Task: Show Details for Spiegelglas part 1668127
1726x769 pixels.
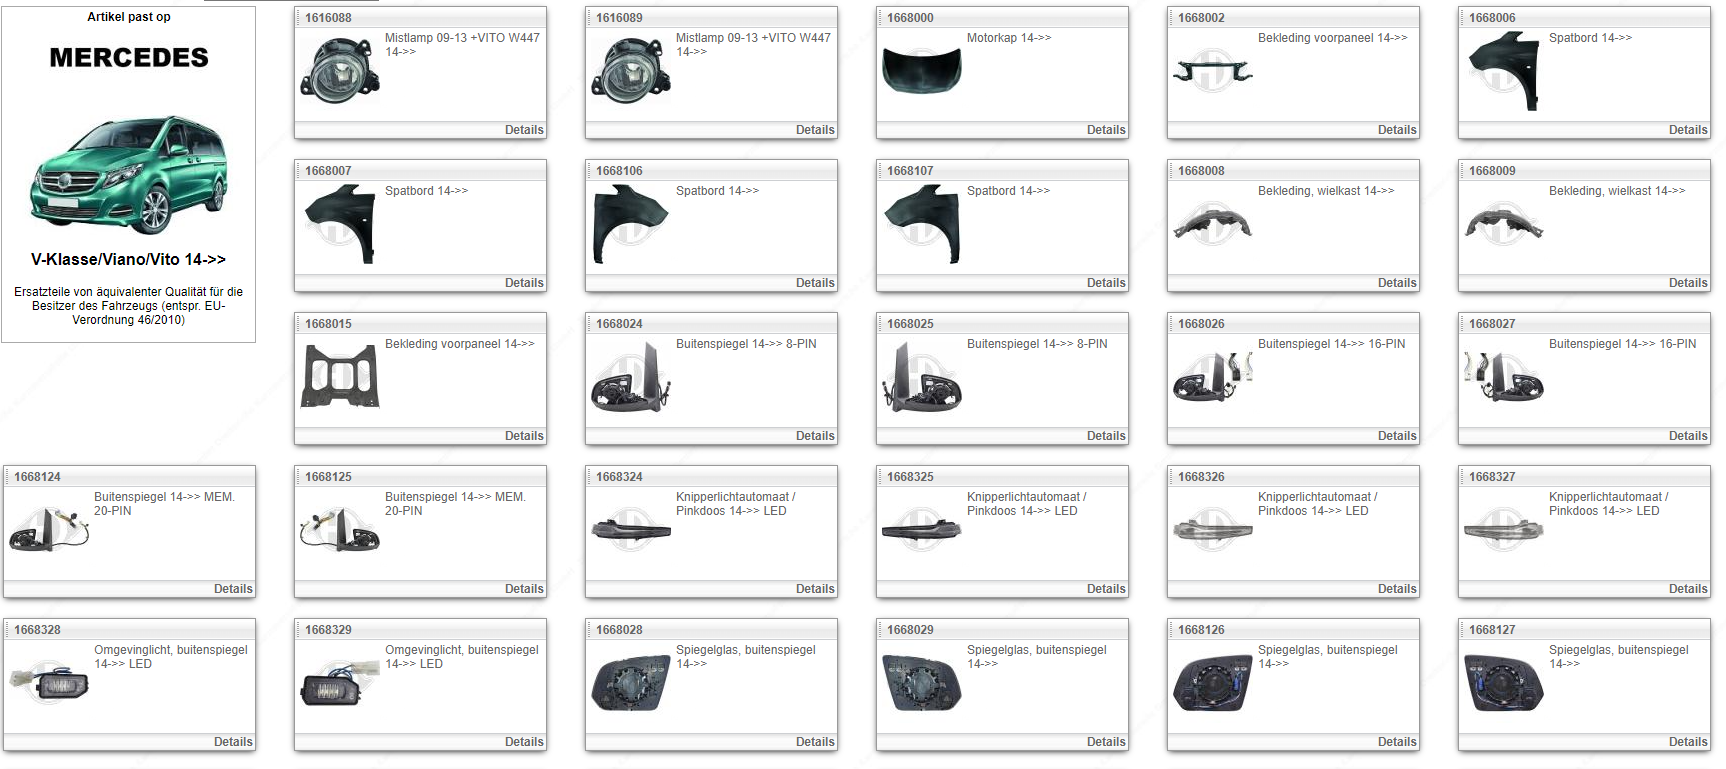Action: tap(1687, 742)
